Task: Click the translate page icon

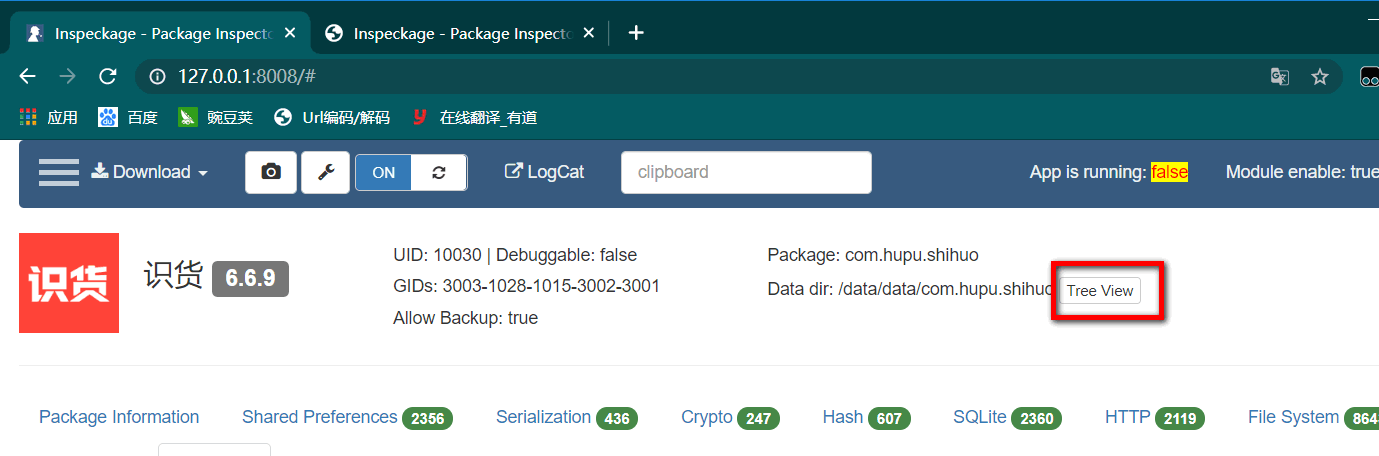Action: [1279, 76]
